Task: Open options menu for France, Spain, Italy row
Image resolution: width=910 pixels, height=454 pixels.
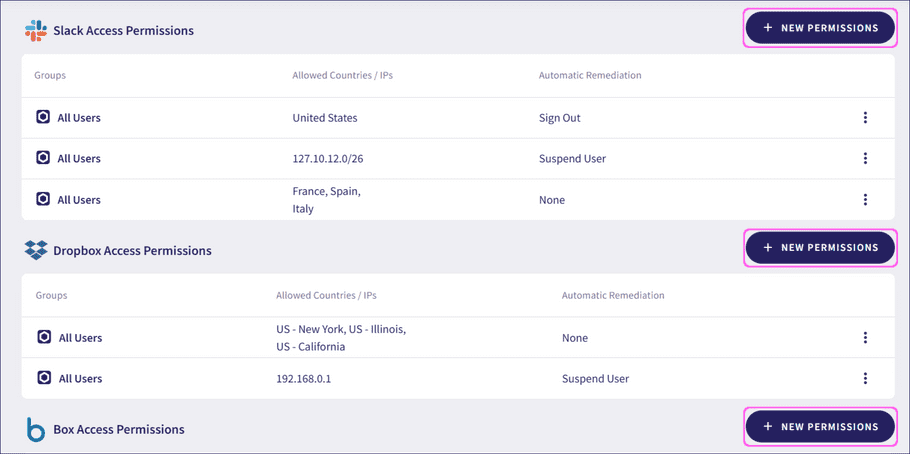Action: click(865, 200)
